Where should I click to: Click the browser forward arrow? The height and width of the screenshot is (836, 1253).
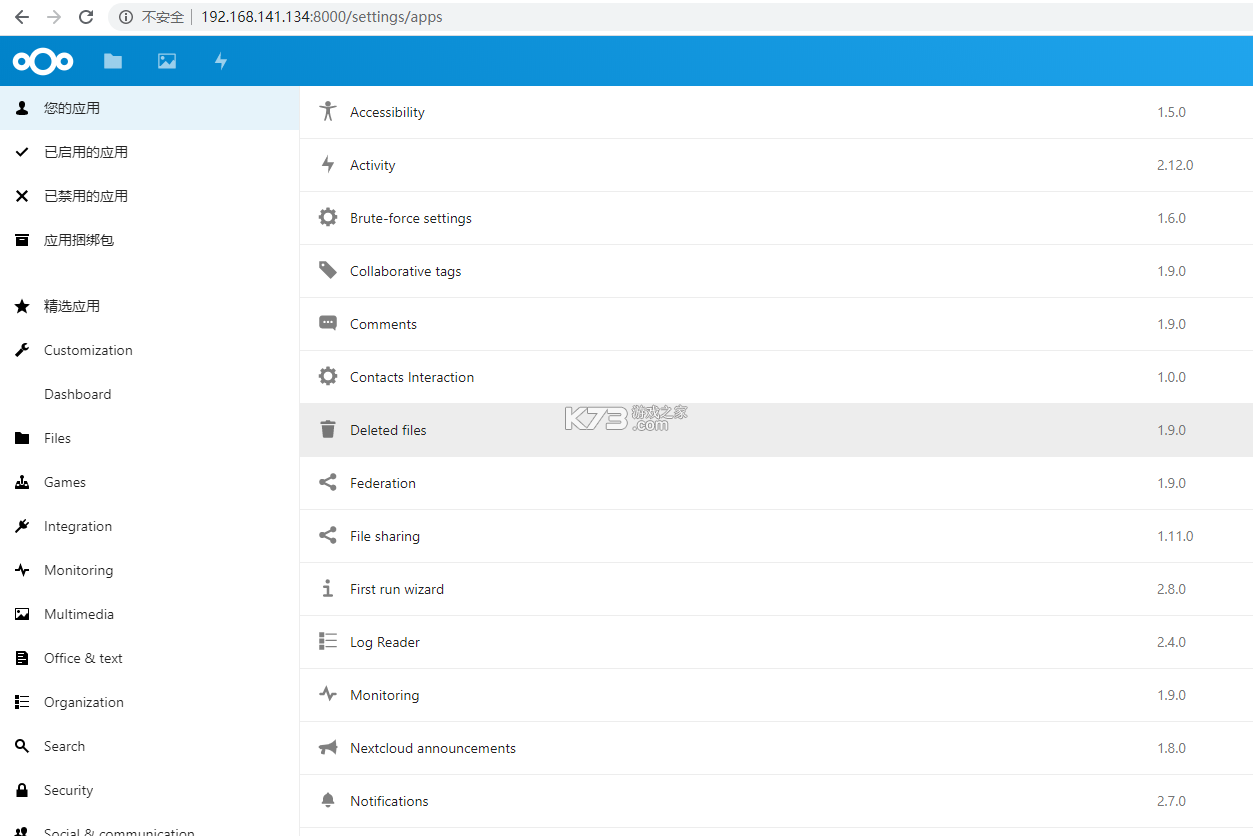[x=54, y=17]
